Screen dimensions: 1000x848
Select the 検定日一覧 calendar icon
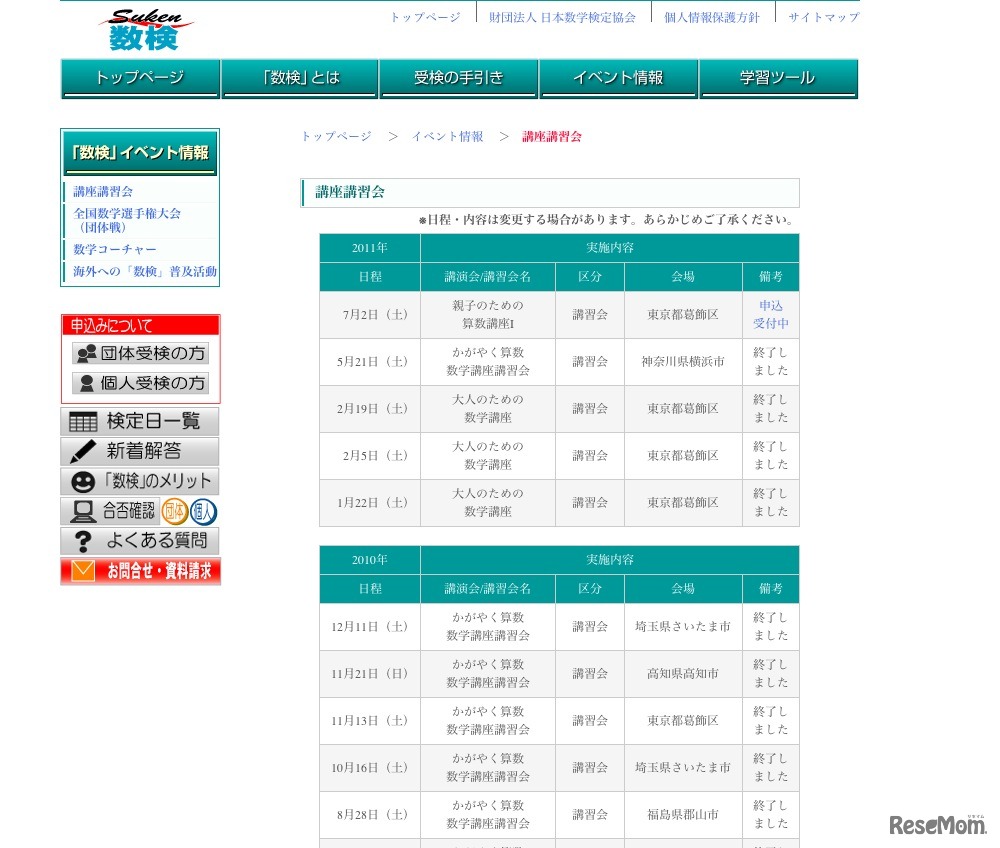click(85, 420)
